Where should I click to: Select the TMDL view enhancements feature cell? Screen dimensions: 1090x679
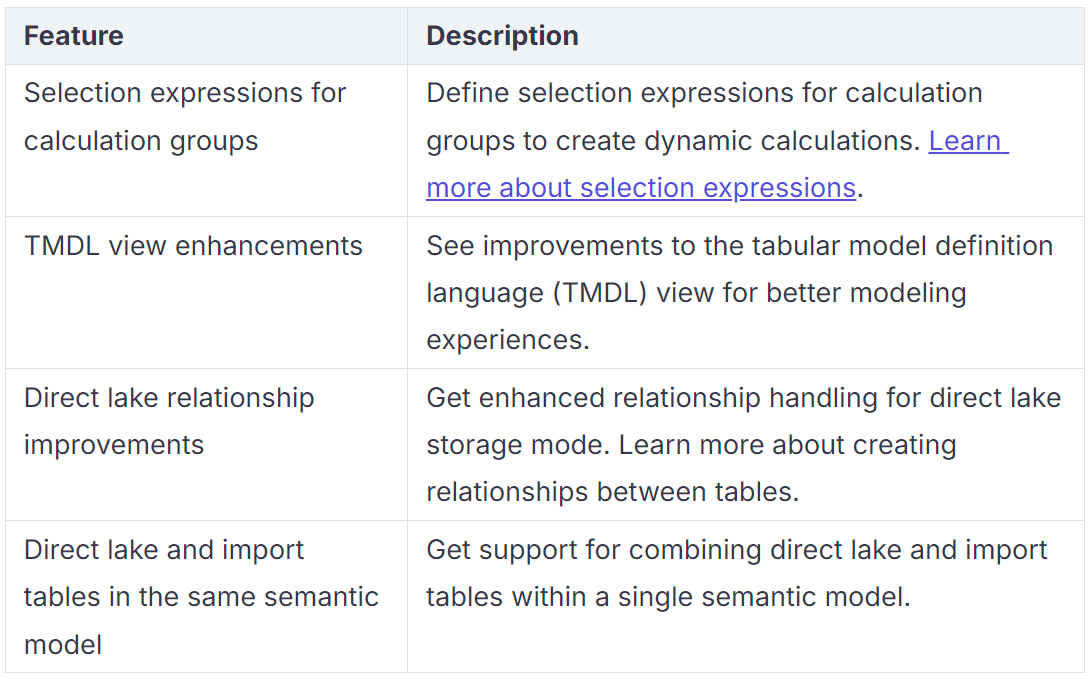tap(193, 246)
